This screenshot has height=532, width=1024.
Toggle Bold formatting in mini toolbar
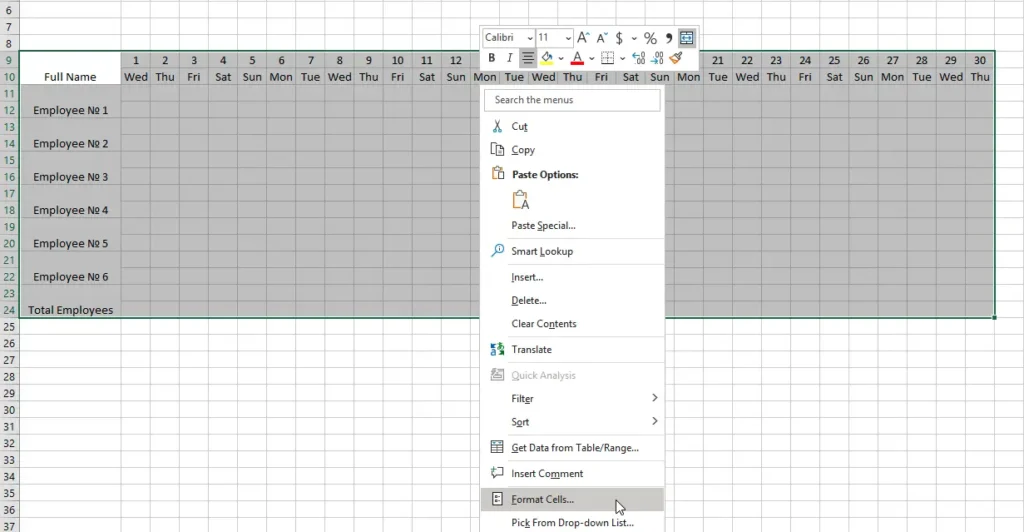pyautogui.click(x=492, y=58)
